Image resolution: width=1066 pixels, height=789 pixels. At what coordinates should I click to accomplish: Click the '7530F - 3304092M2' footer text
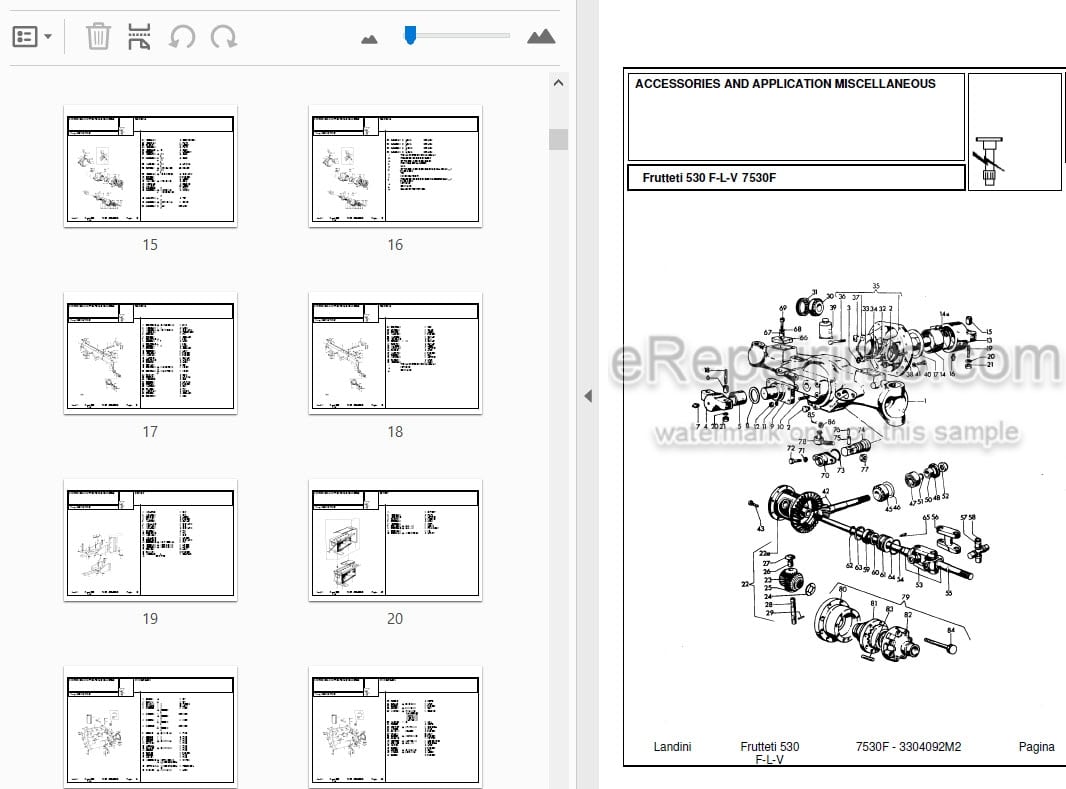908,747
